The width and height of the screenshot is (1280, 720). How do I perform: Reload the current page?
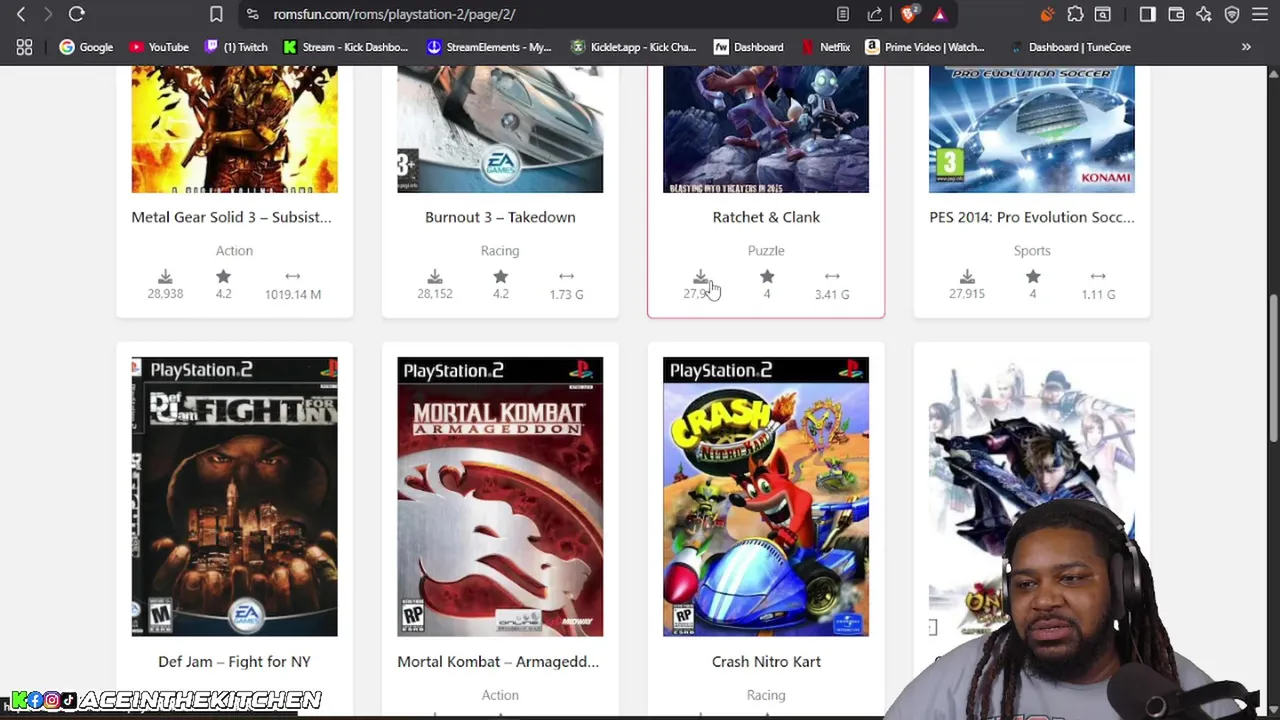(76, 14)
